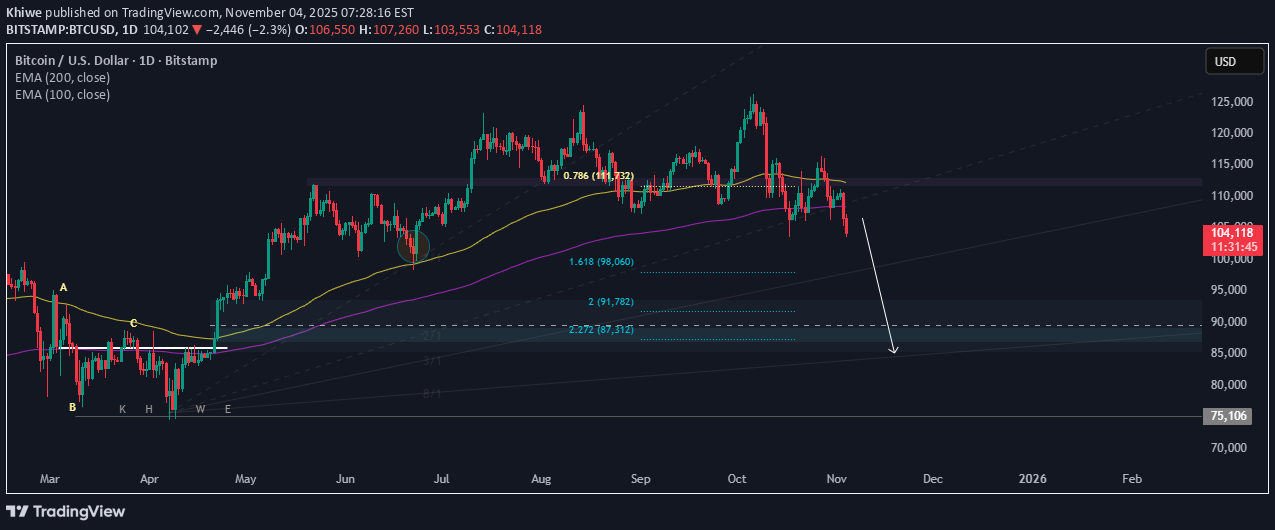Click the 2026 label on the time axis
Screen dimensions: 1275x530
tap(1032, 479)
